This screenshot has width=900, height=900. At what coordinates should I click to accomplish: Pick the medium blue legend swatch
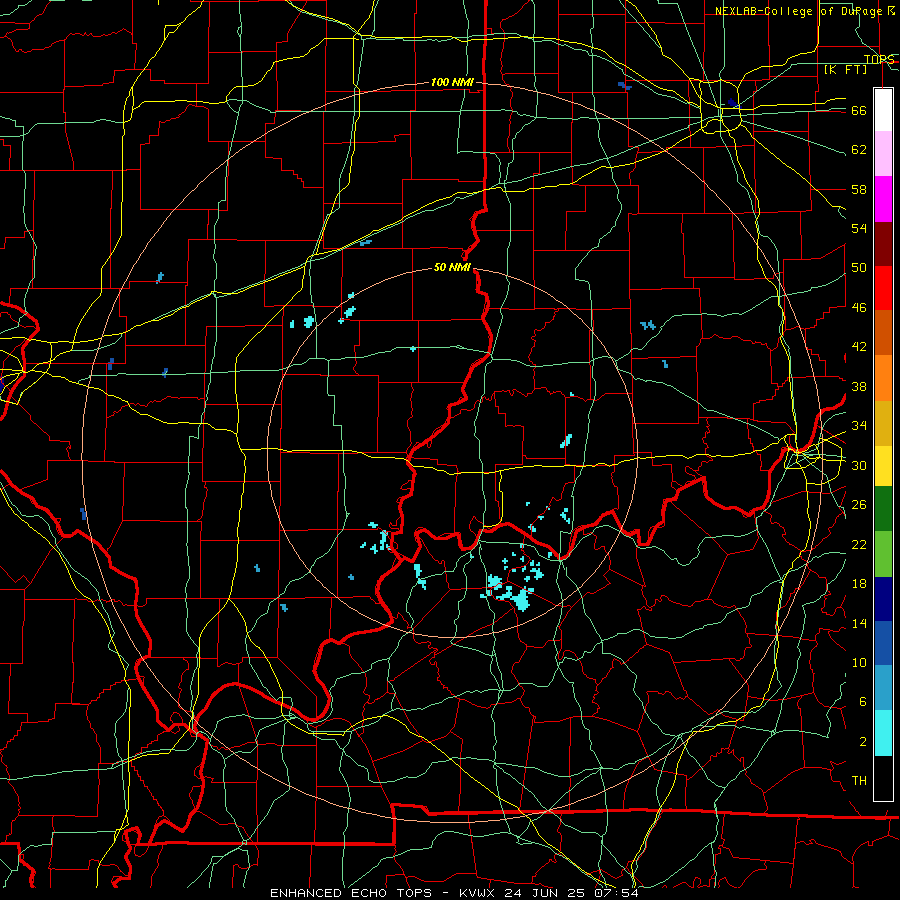883,643
